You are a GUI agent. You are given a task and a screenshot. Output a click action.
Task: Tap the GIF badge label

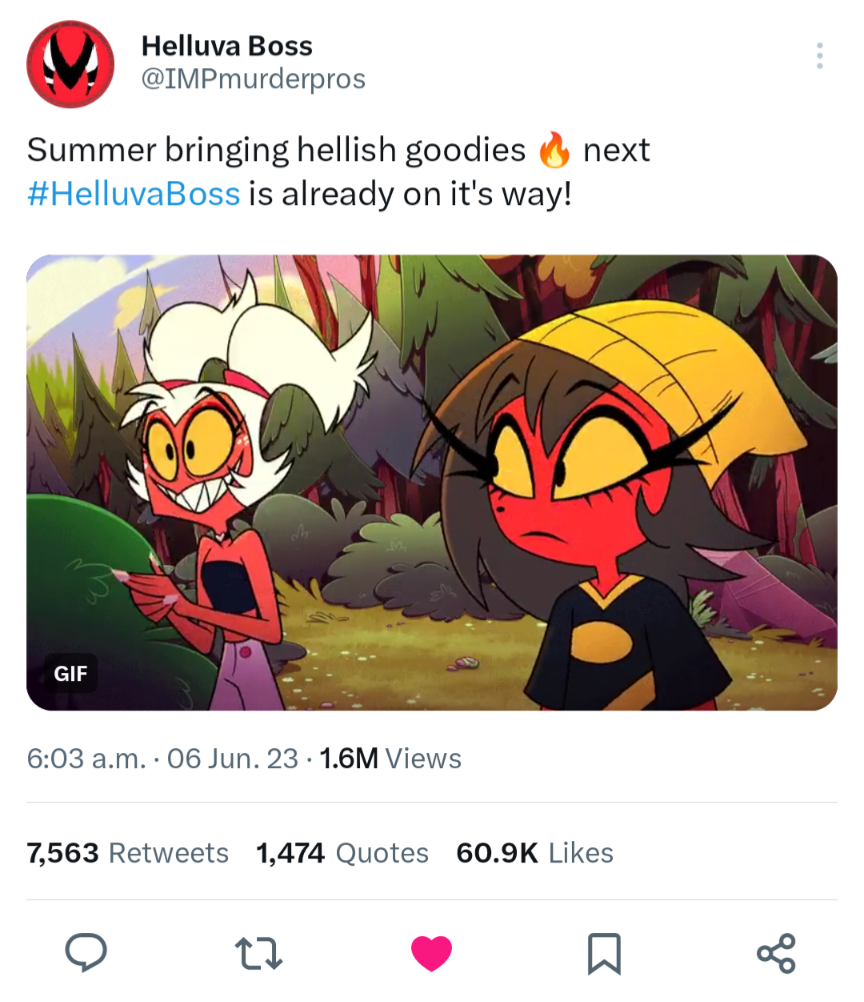70,673
